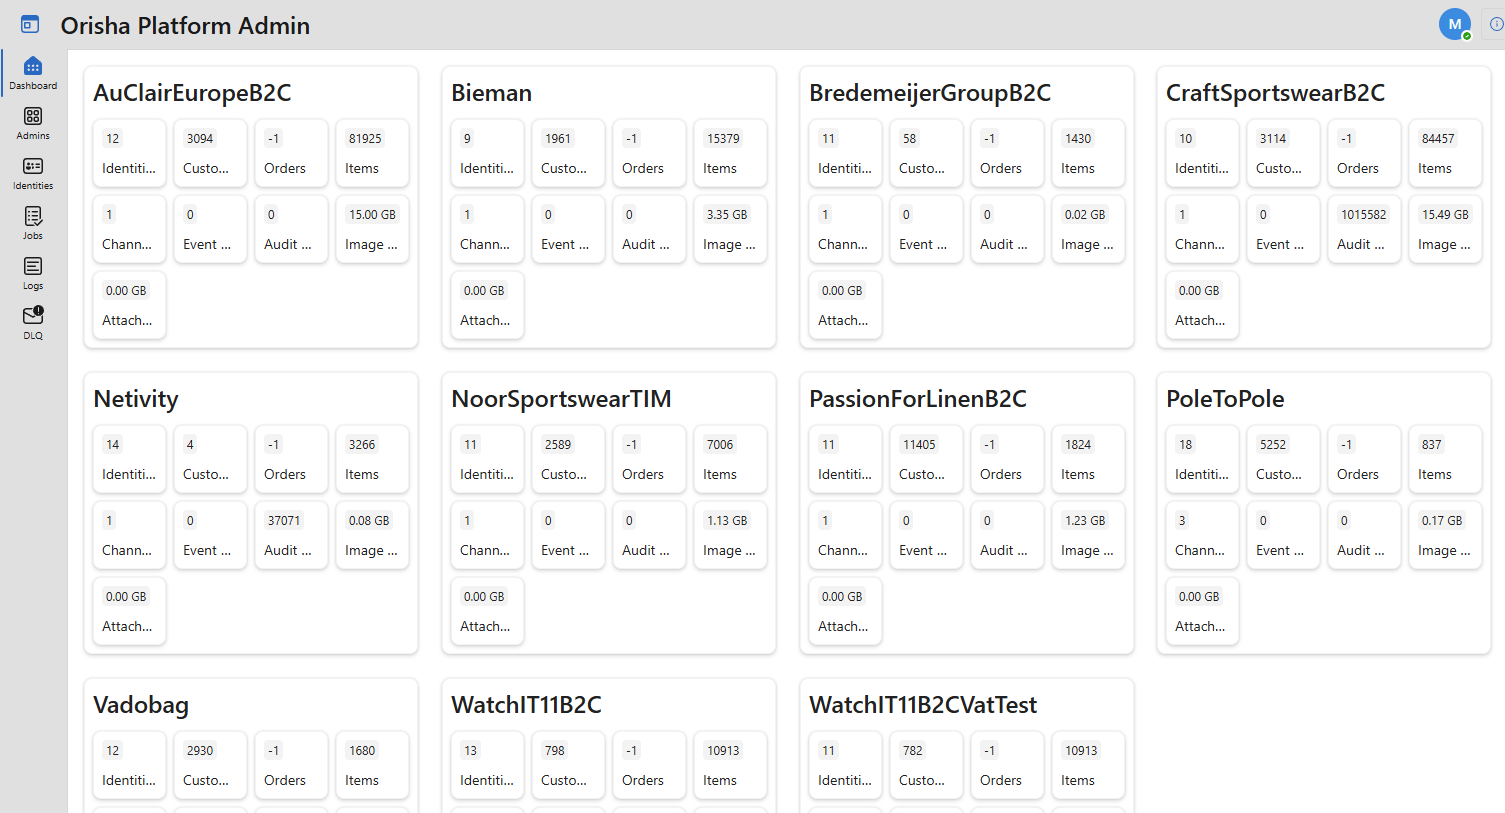Screen dimensions: 1505x813
Task: Click WatchIT11B2C Items tile showing 10913
Action: (730, 765)
